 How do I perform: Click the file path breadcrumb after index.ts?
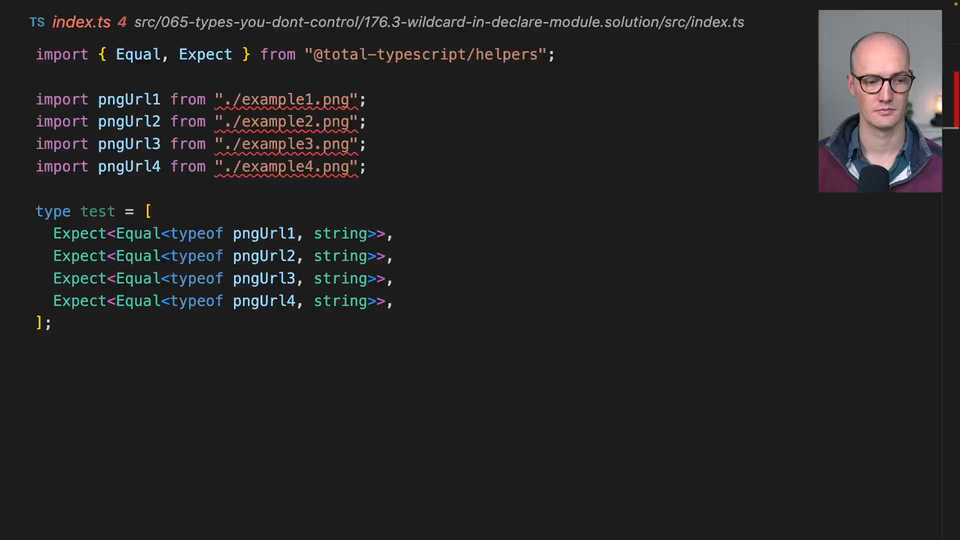point(438,22)
